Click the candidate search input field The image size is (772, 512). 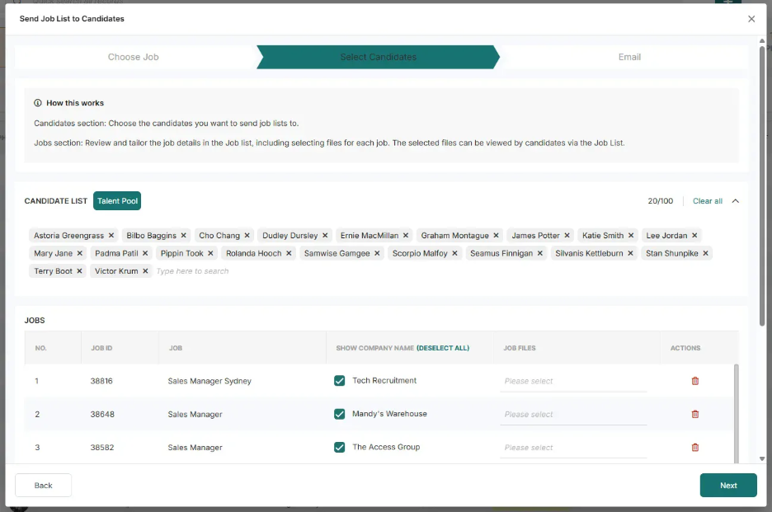(x=220, y=272)
